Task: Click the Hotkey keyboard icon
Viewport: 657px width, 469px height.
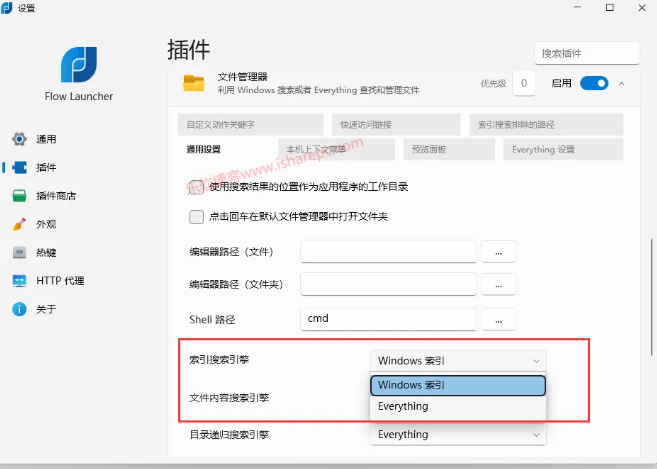Action: pos(19,252)
